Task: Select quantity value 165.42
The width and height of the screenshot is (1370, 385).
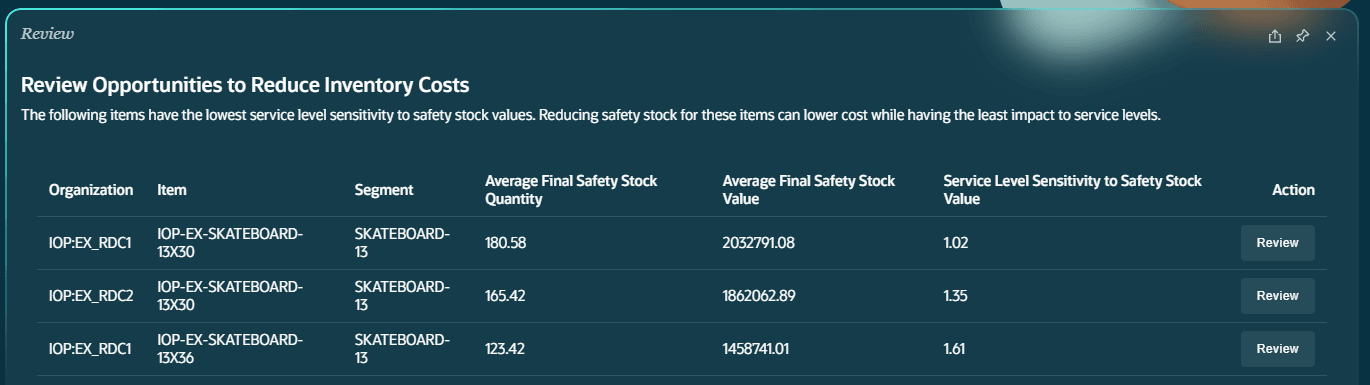Action: 505,296
